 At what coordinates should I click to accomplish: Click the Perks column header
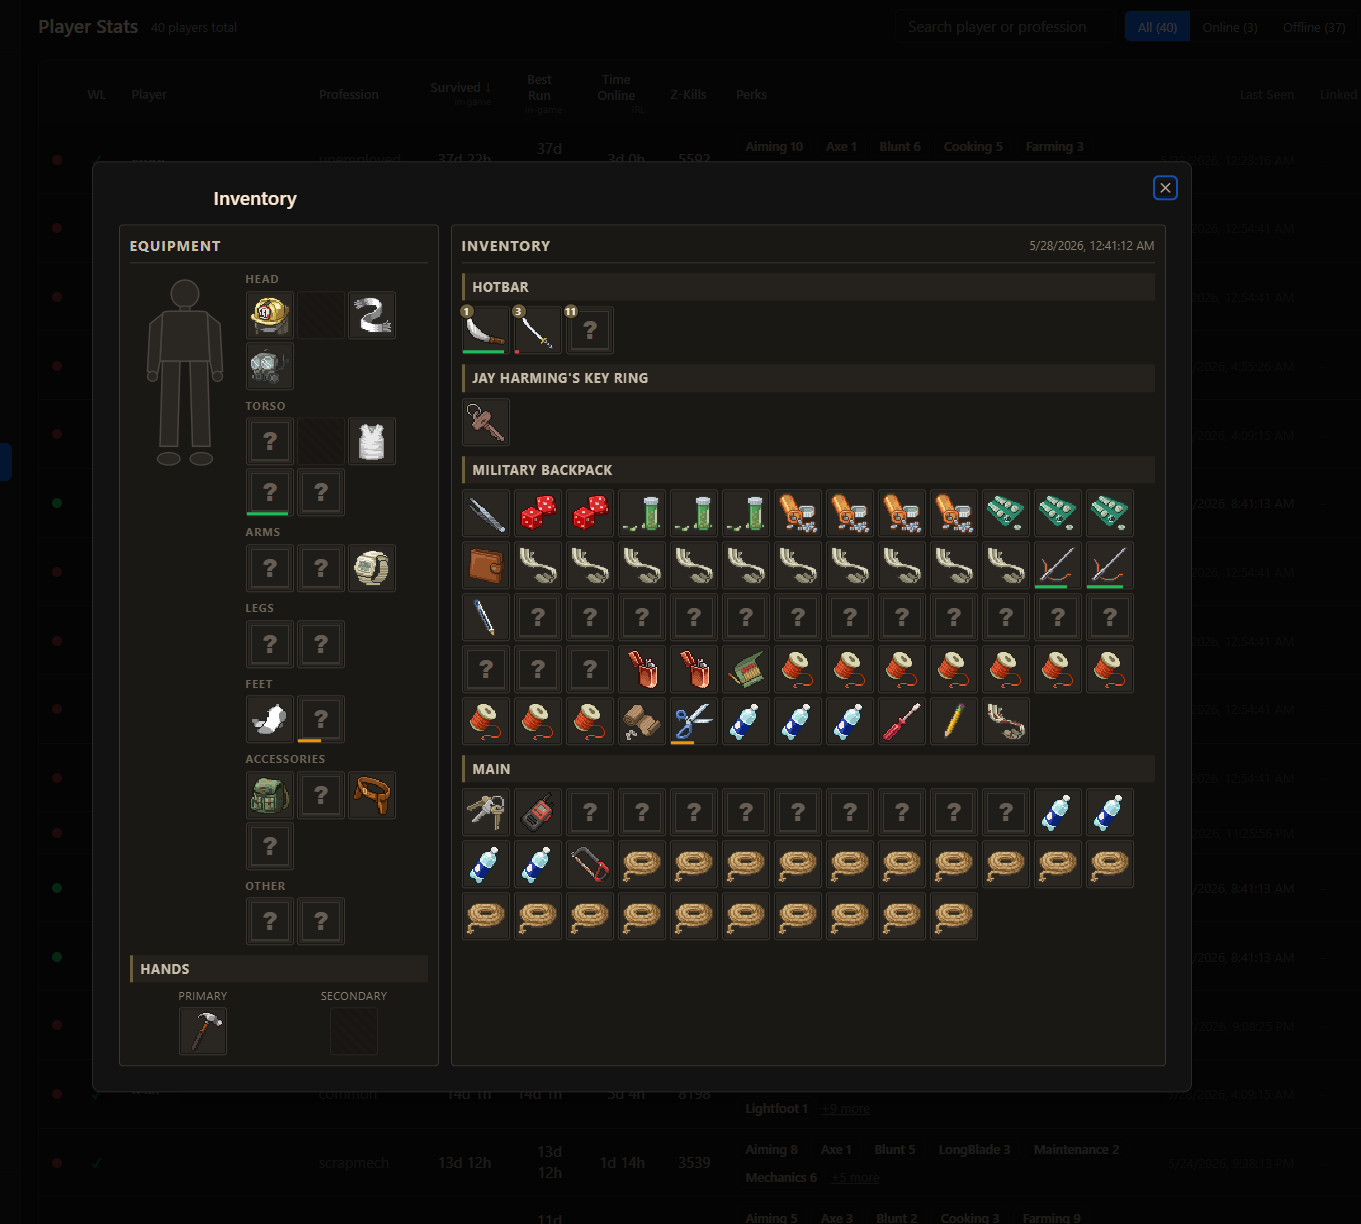pos(751,95)
